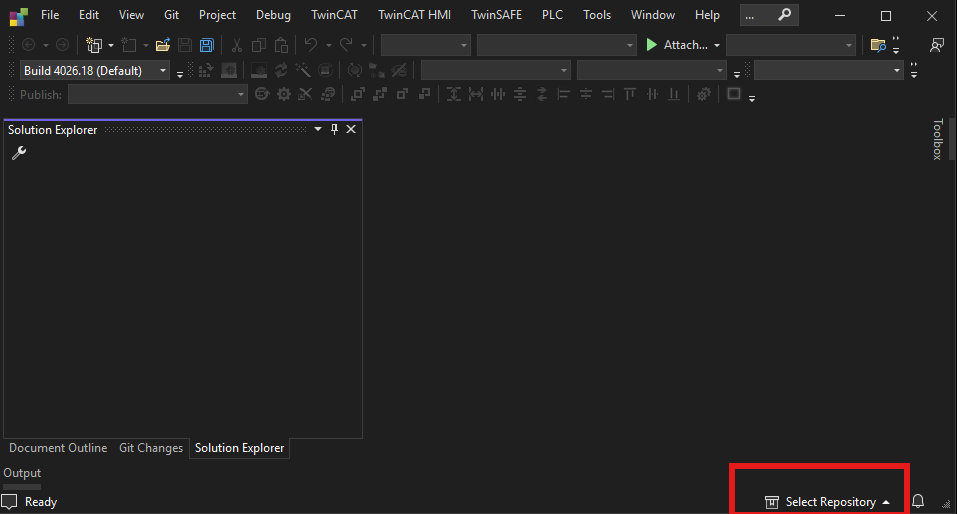Open the Toolbox side panel tab
The image size is (957, 514).
938,140
